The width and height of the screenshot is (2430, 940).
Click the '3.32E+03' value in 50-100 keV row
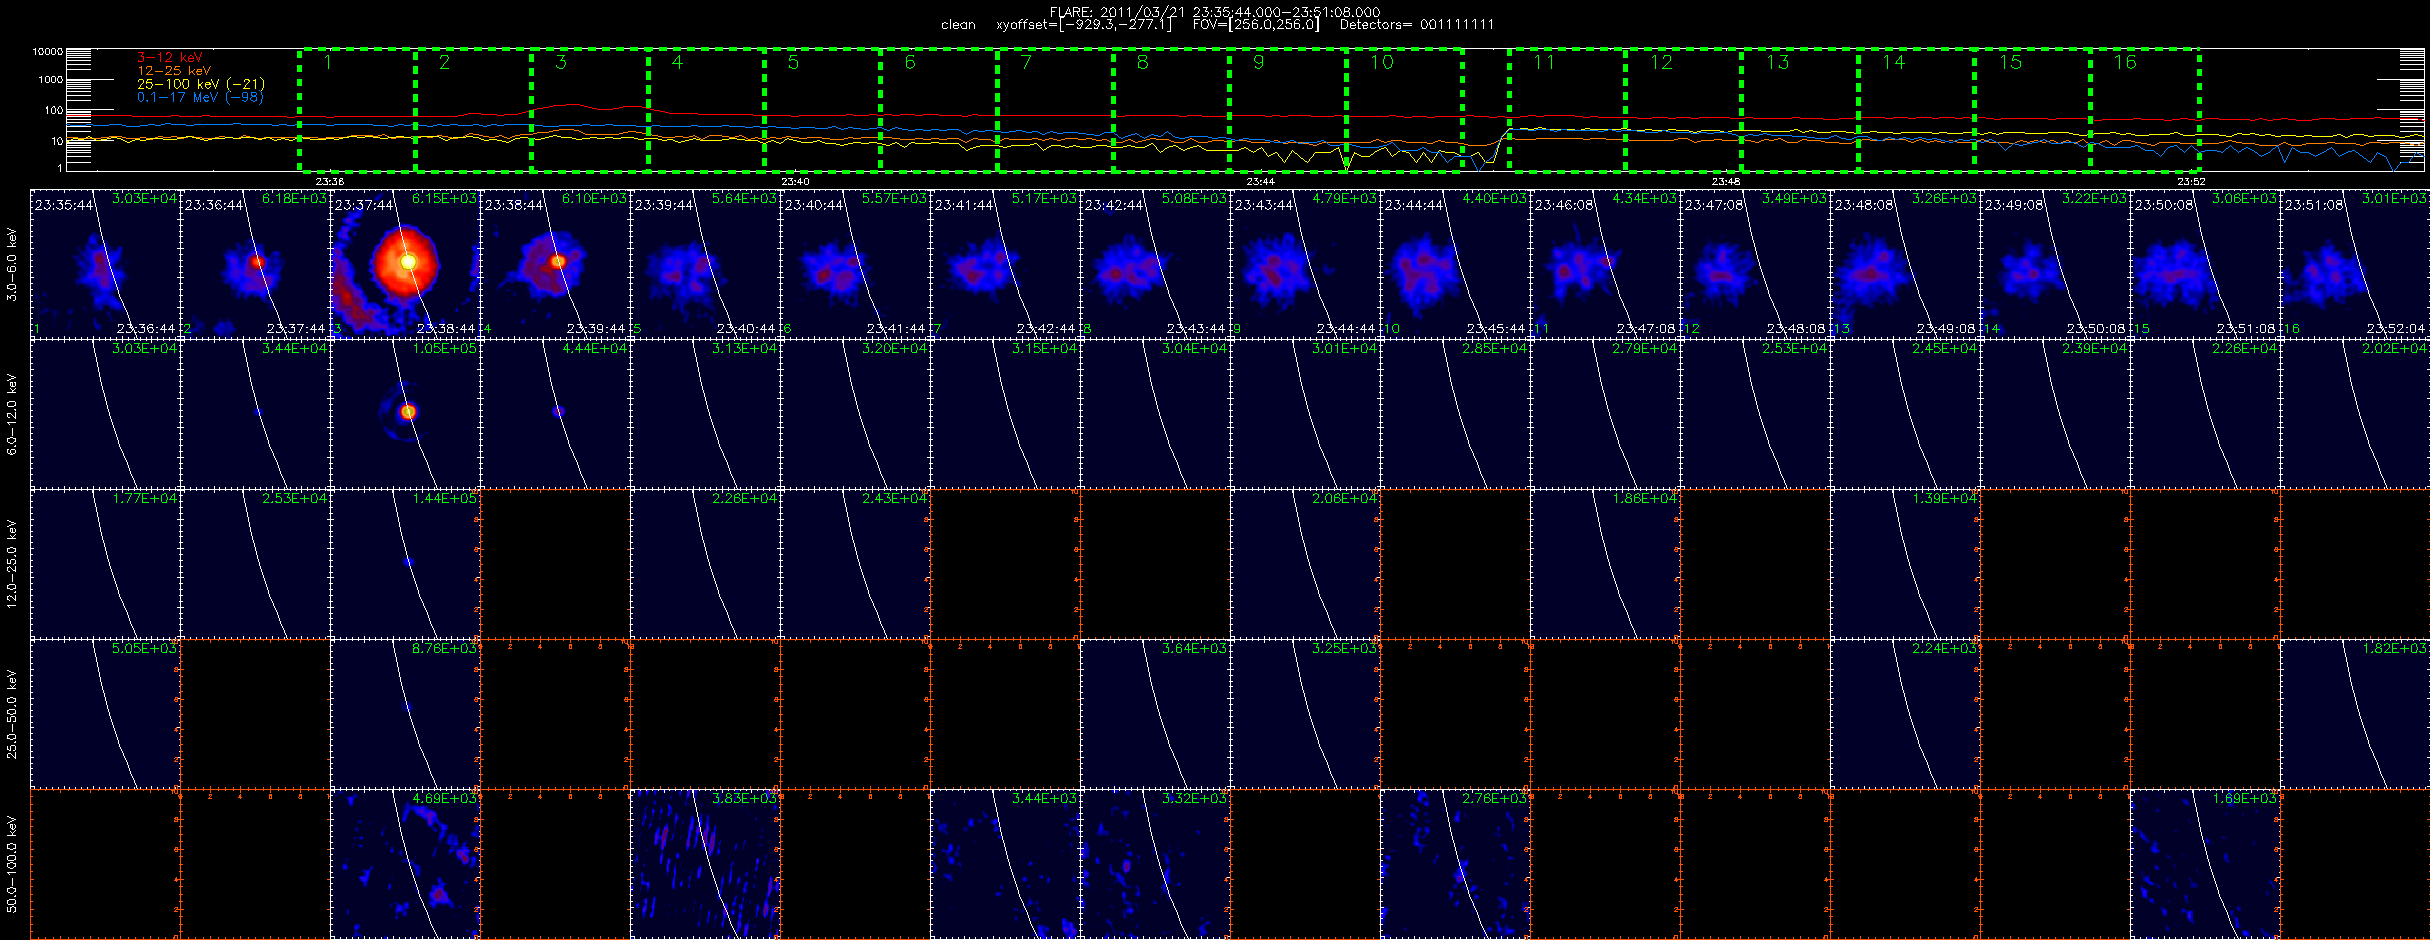pos(1194,799)
